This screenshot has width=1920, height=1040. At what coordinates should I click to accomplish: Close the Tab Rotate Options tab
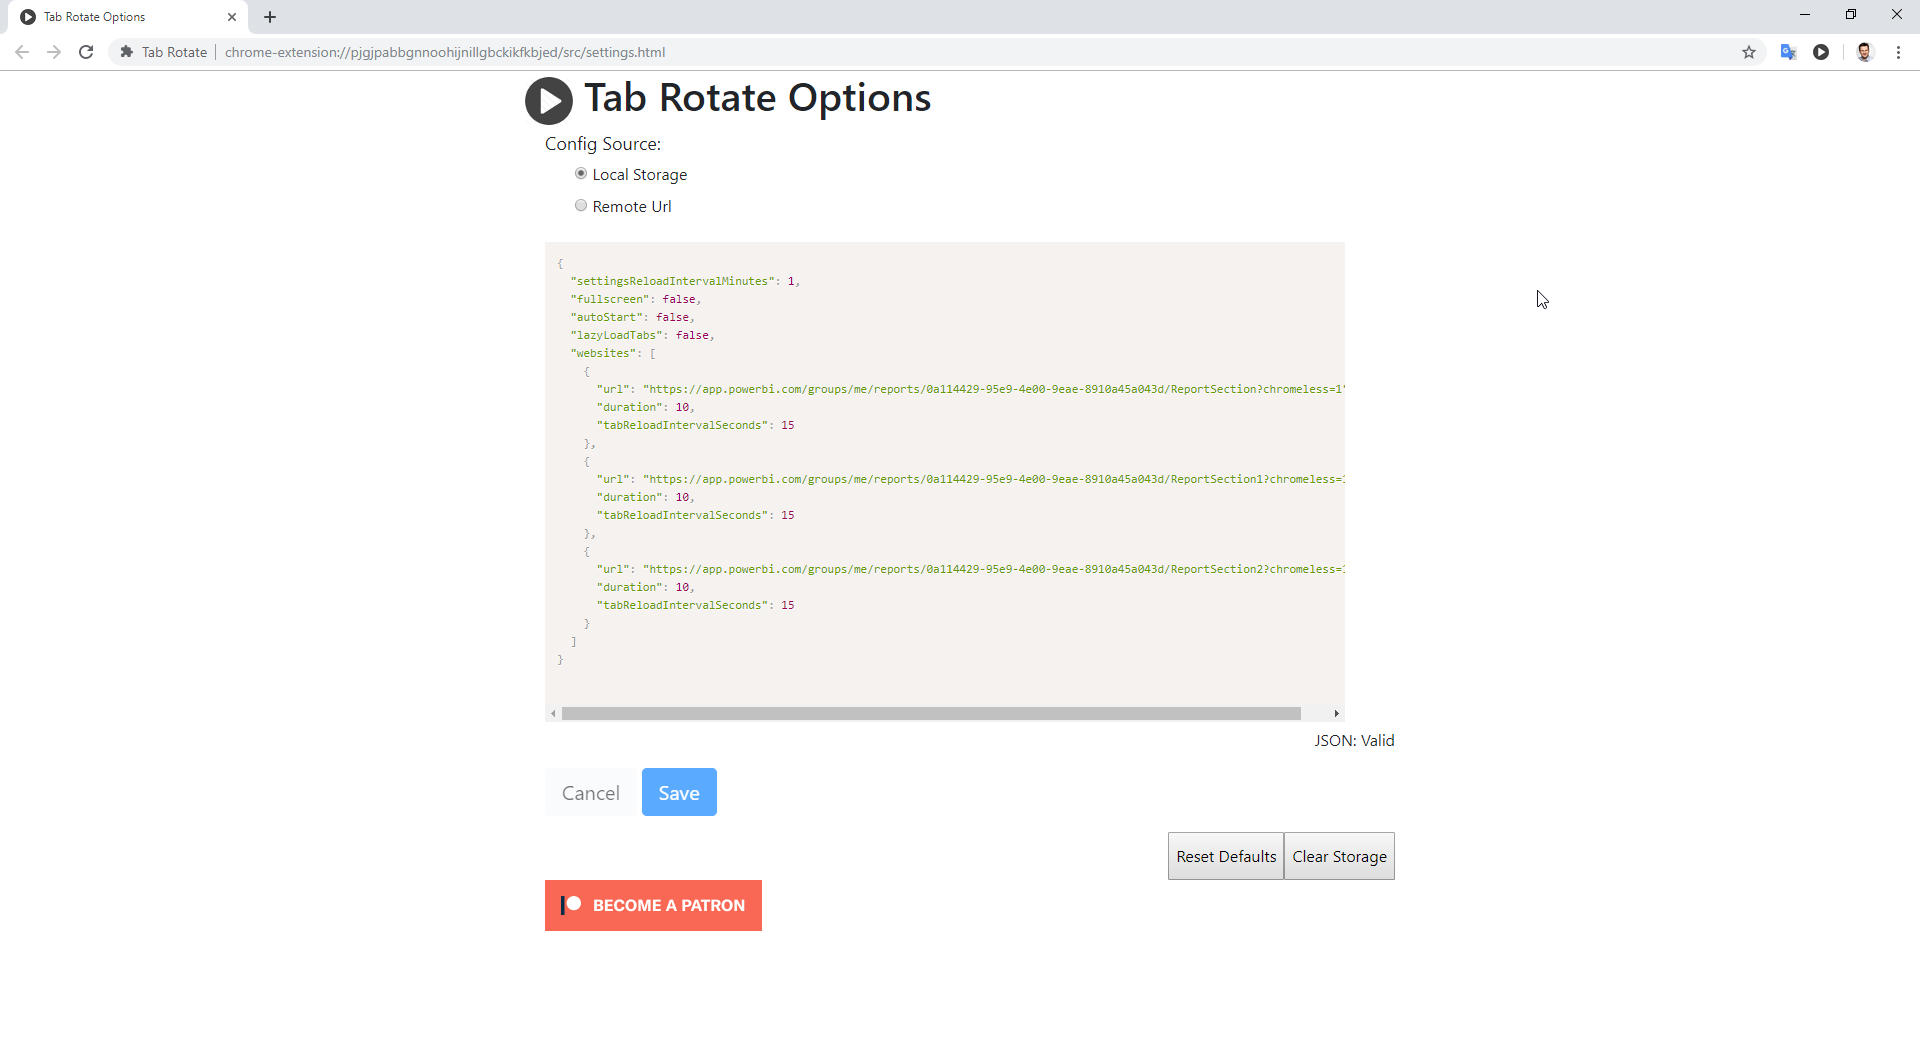coord(232,17)
